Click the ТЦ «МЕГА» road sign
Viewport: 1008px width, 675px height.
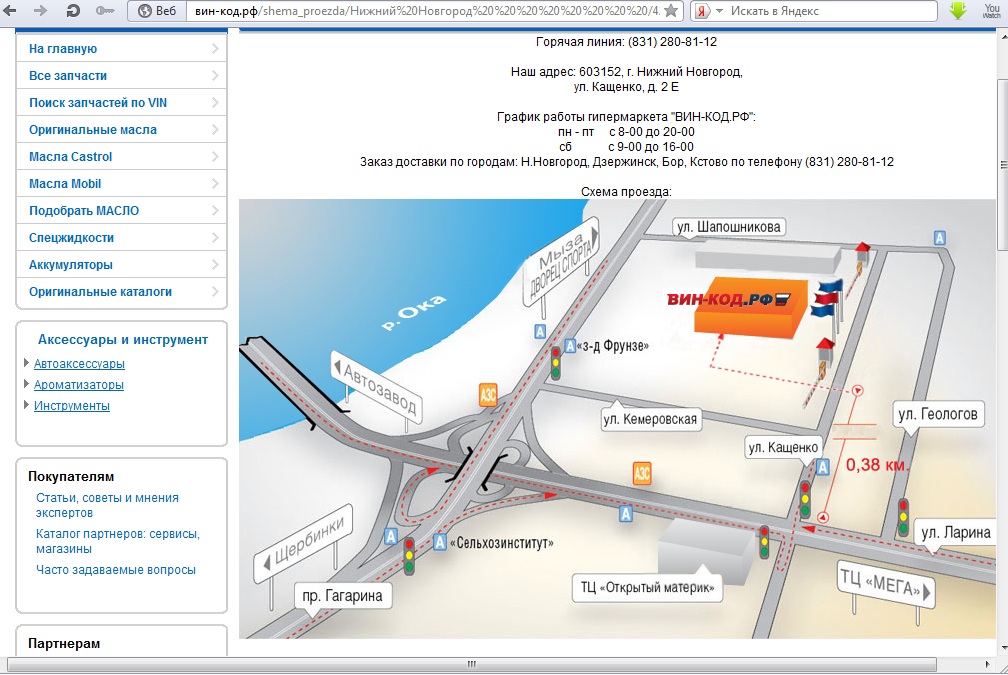[886, 583]
